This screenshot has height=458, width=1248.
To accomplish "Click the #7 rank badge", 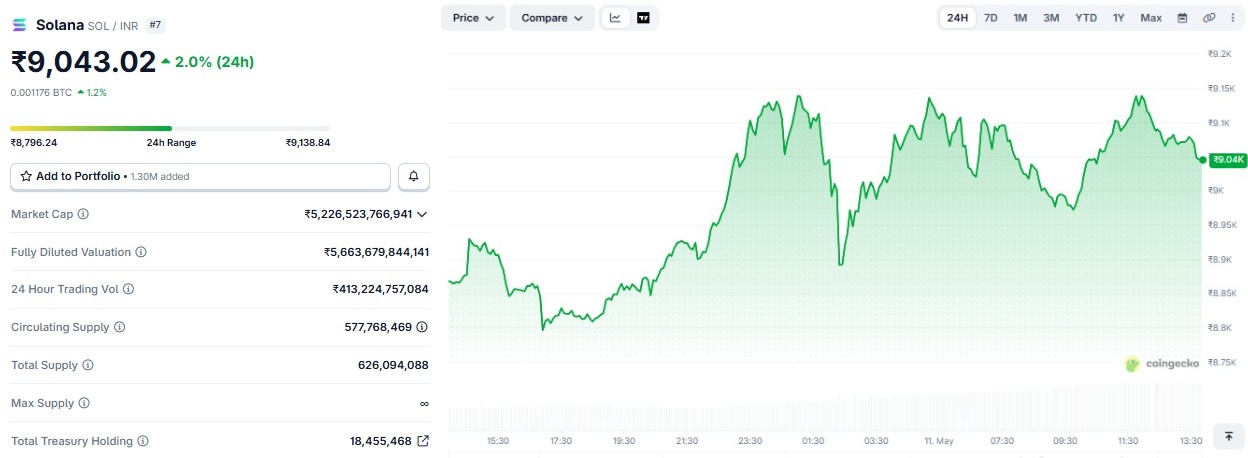I will click(156, 24).
